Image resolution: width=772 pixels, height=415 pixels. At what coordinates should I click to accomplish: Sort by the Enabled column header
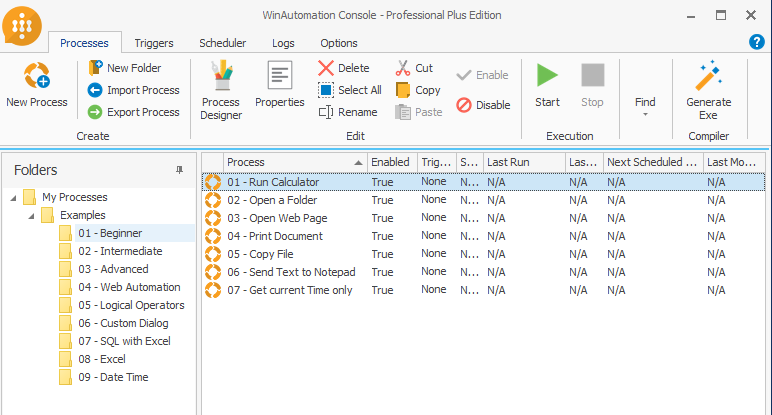point(392,162)
